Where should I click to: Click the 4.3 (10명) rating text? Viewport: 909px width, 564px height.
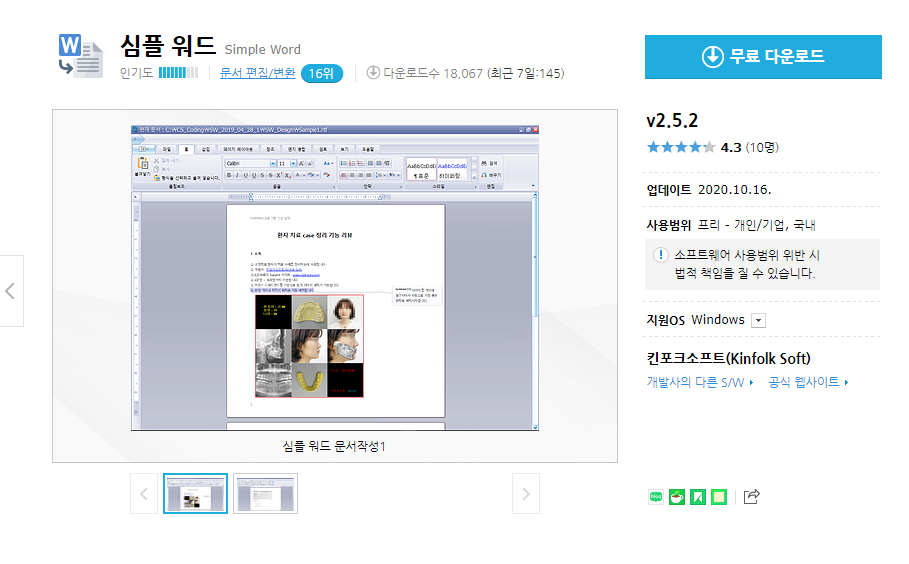[750, 147]
